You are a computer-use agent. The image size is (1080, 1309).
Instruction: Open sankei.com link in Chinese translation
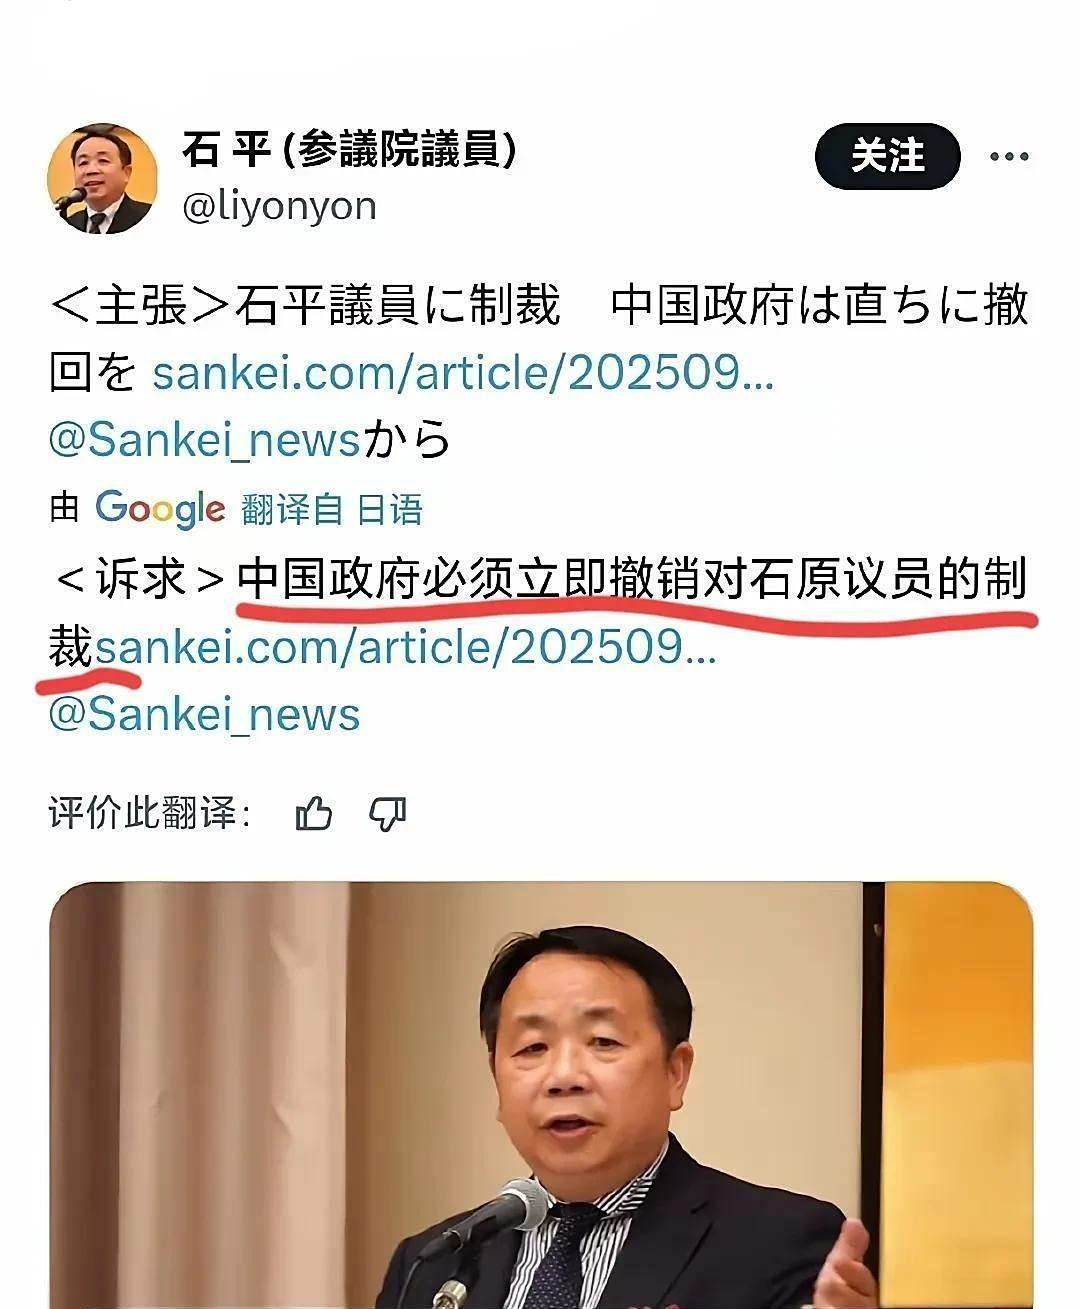[405, 648]
